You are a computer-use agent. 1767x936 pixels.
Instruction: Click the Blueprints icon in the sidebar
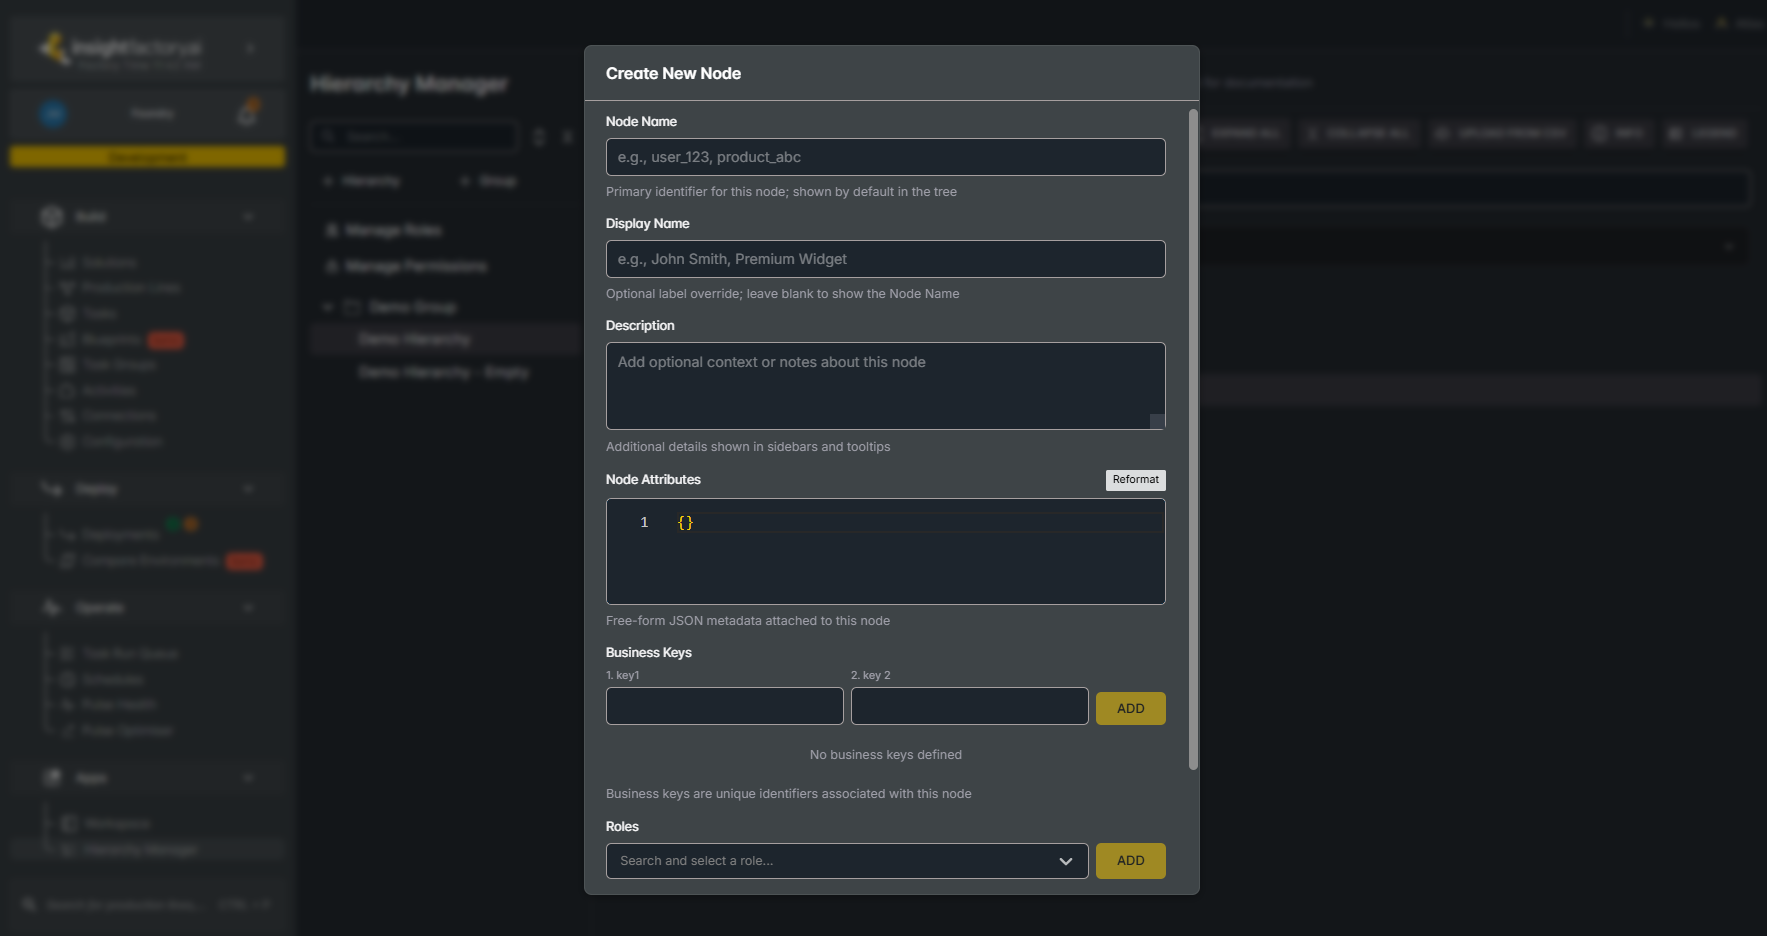click(x=68, y=340)
